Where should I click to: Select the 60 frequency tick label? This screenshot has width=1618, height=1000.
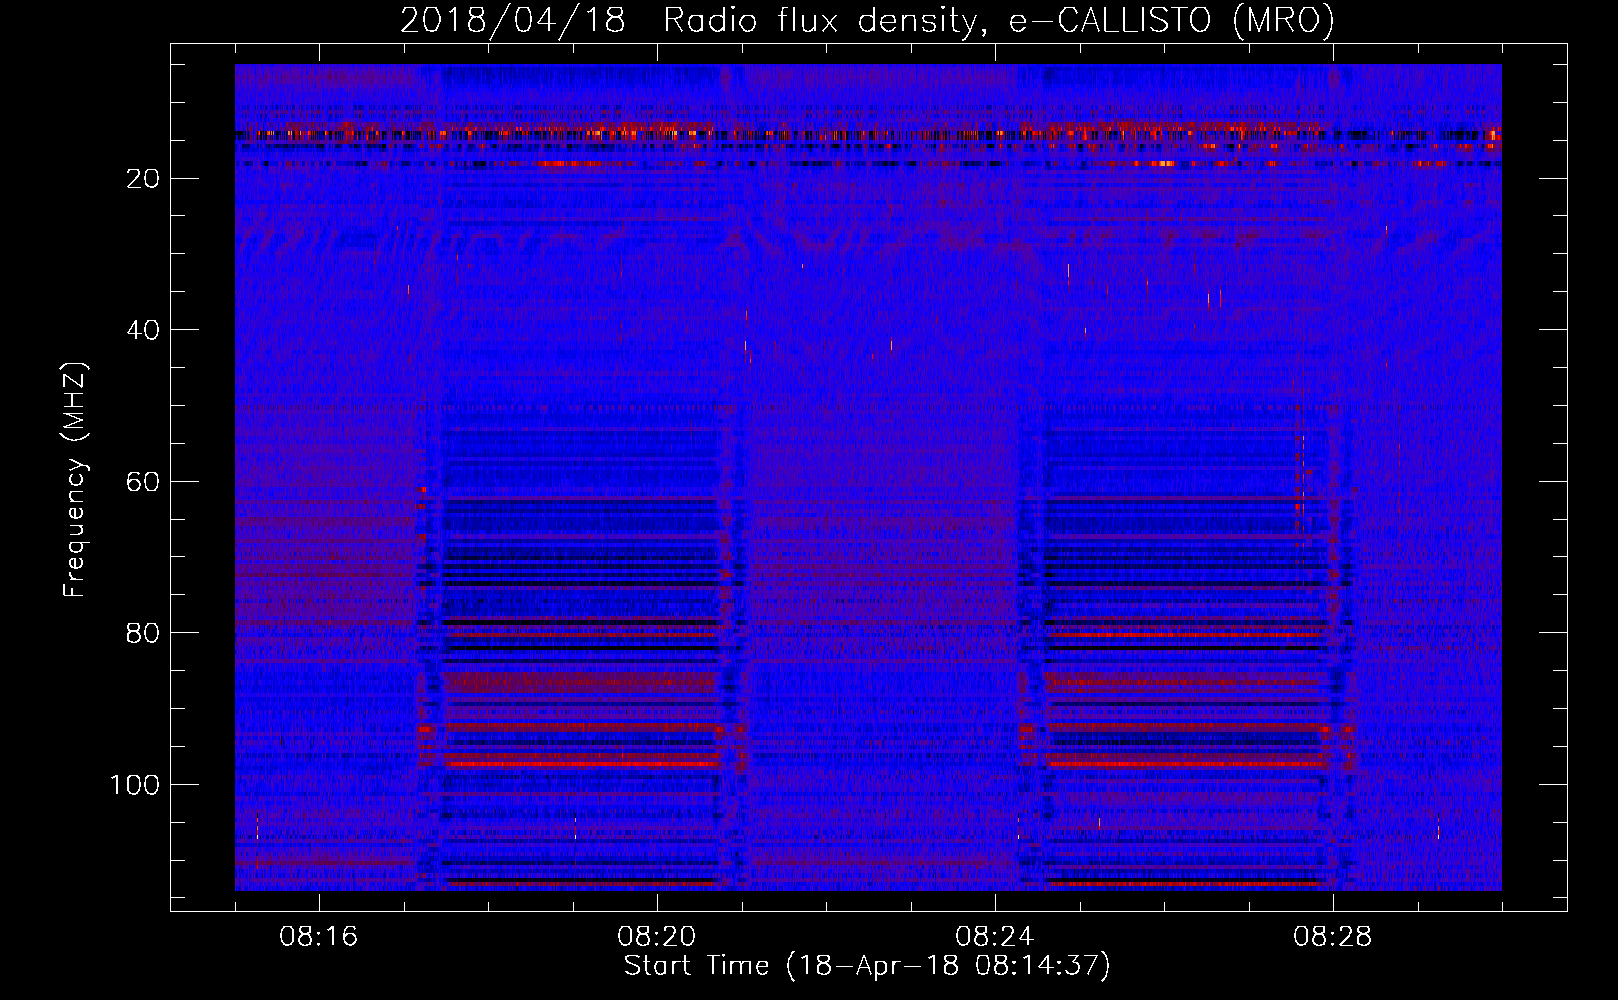(144, 481)
